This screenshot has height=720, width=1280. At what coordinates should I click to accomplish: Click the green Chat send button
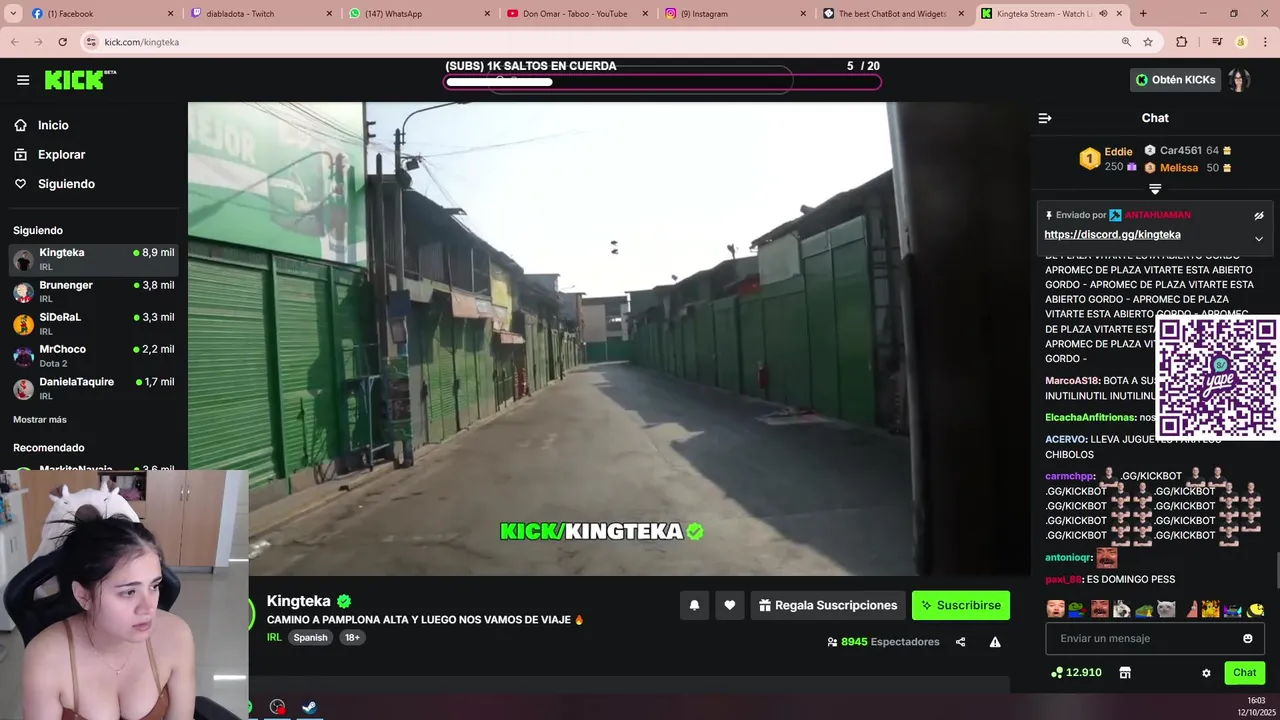(1245, 673)
